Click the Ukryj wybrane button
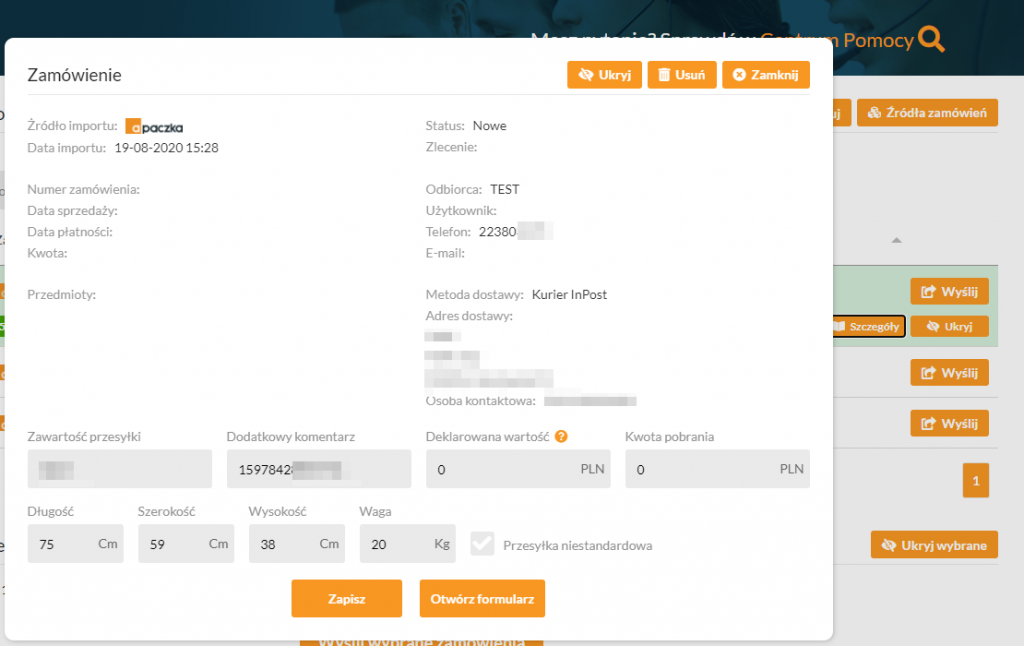The image size is (1024, 646). click(934, 545)
